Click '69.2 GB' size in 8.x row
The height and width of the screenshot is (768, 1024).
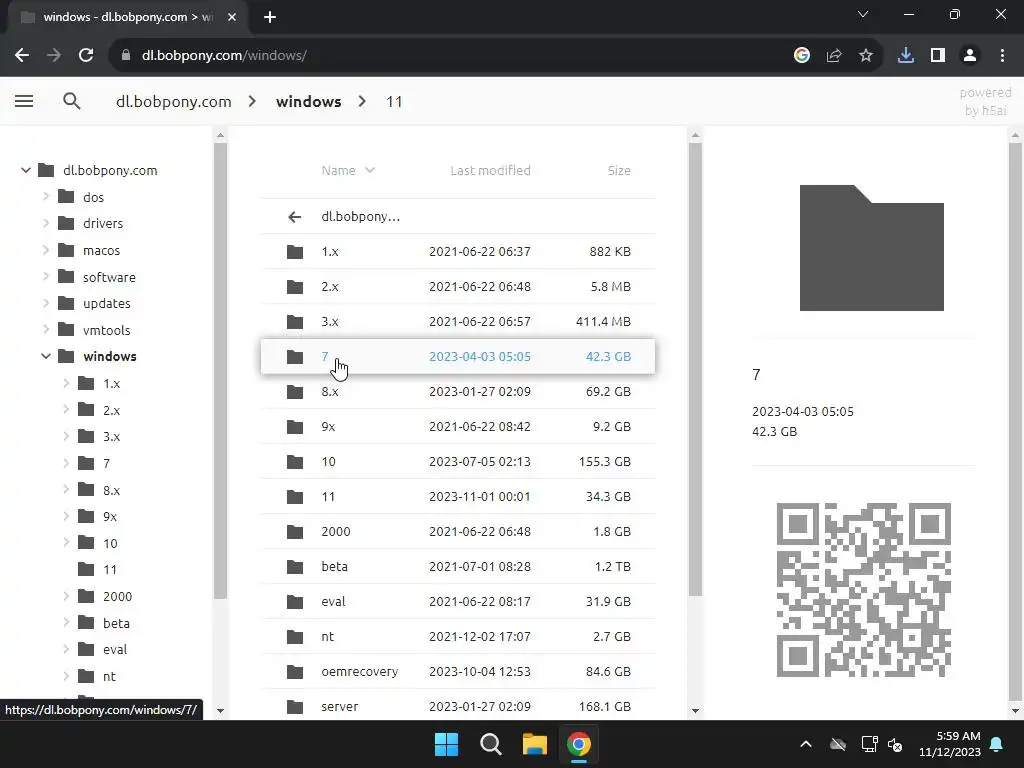pyautogui.click(x=608, y=392)
